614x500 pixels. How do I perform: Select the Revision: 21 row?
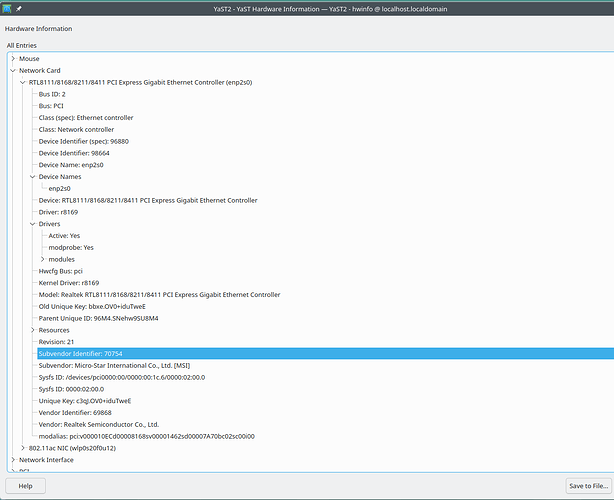point(56,342)
